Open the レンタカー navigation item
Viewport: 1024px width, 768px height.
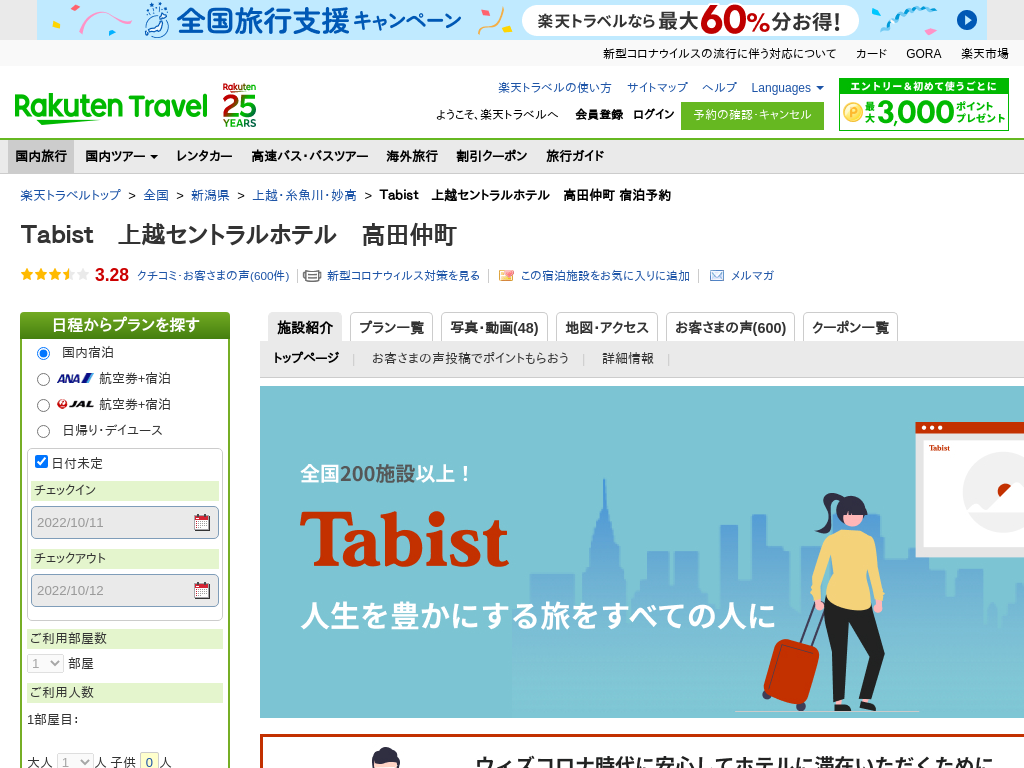[204, 156]
